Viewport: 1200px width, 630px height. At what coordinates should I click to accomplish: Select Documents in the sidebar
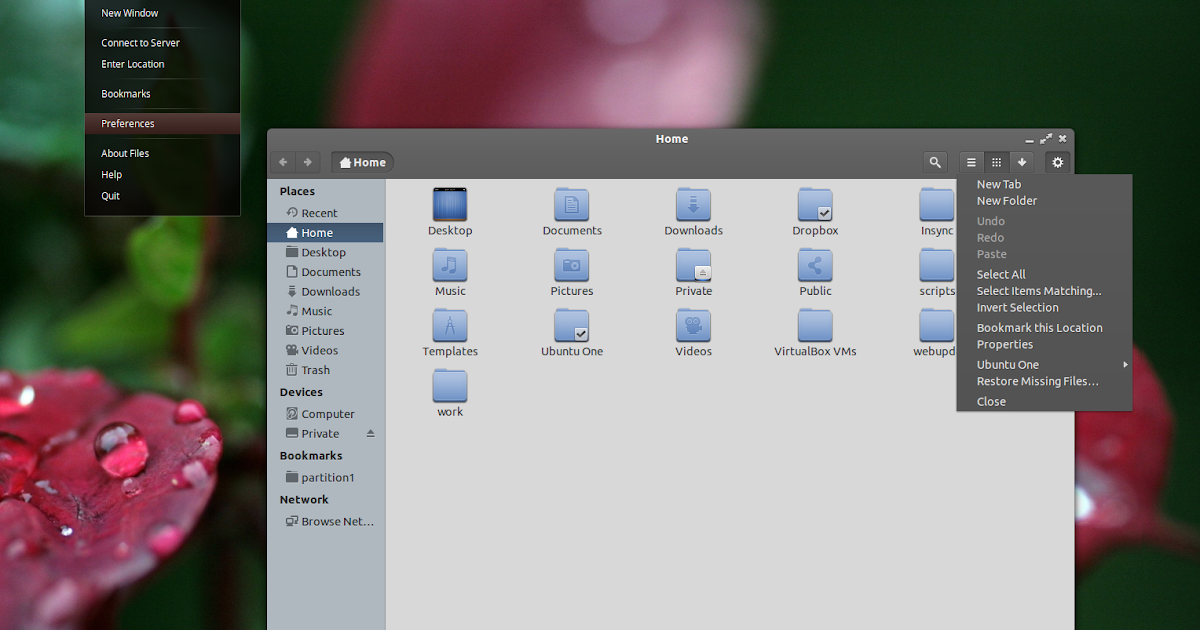[x=326, y=272]
